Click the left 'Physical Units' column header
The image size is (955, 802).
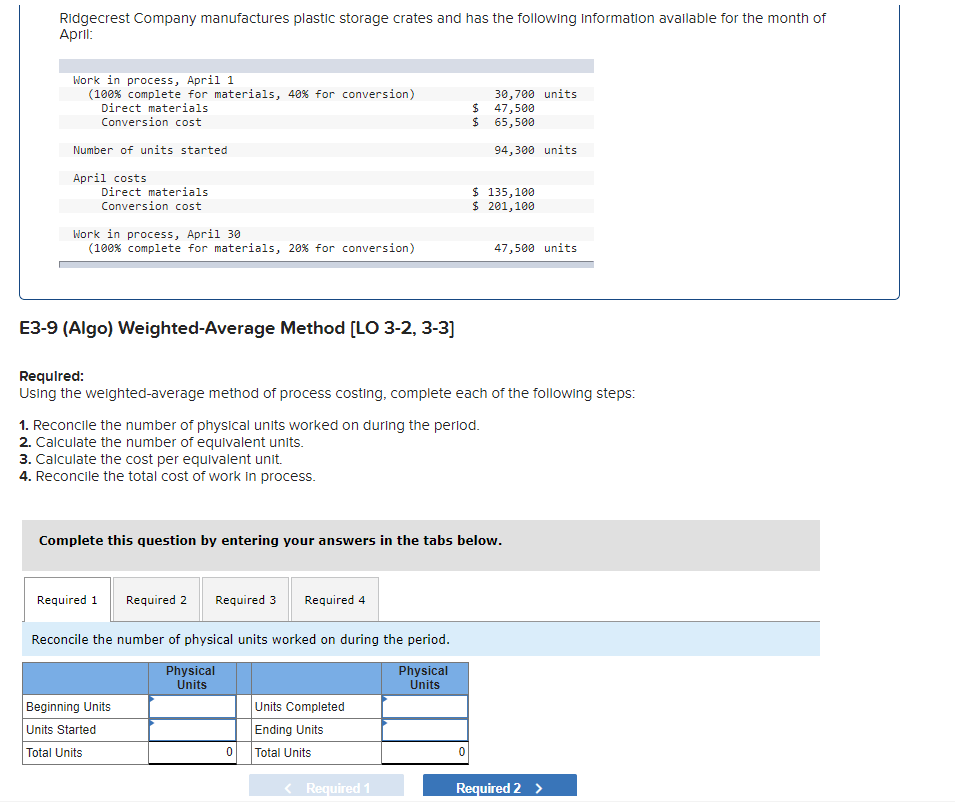click(x=192, y=678)
